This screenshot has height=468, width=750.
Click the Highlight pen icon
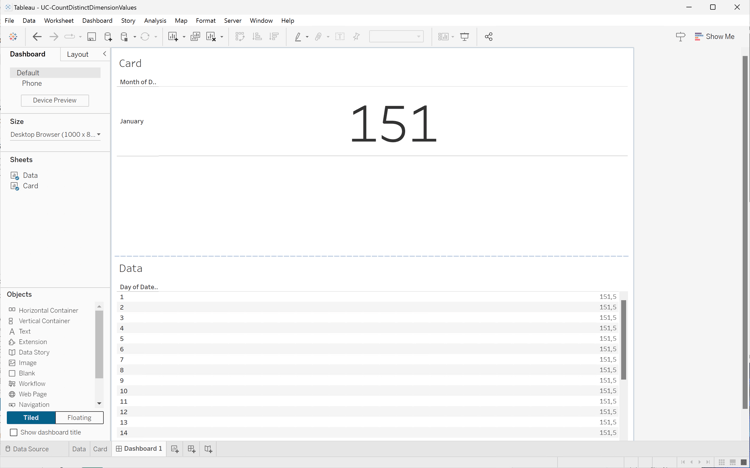point(298,37)
